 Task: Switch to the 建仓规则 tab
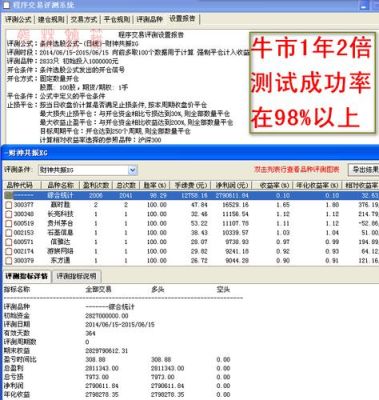(x=51, y=19)
